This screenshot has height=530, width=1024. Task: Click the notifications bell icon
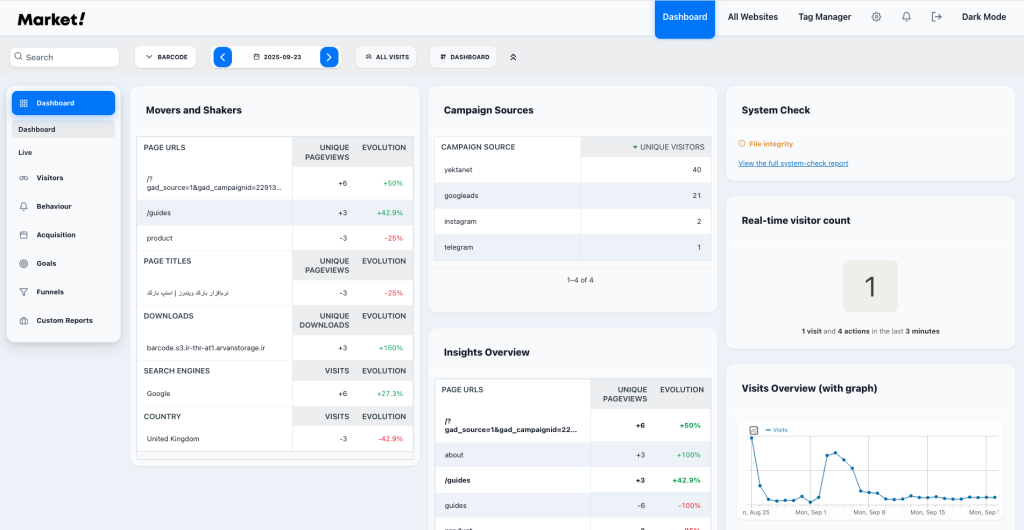click(x=906, y=17)
